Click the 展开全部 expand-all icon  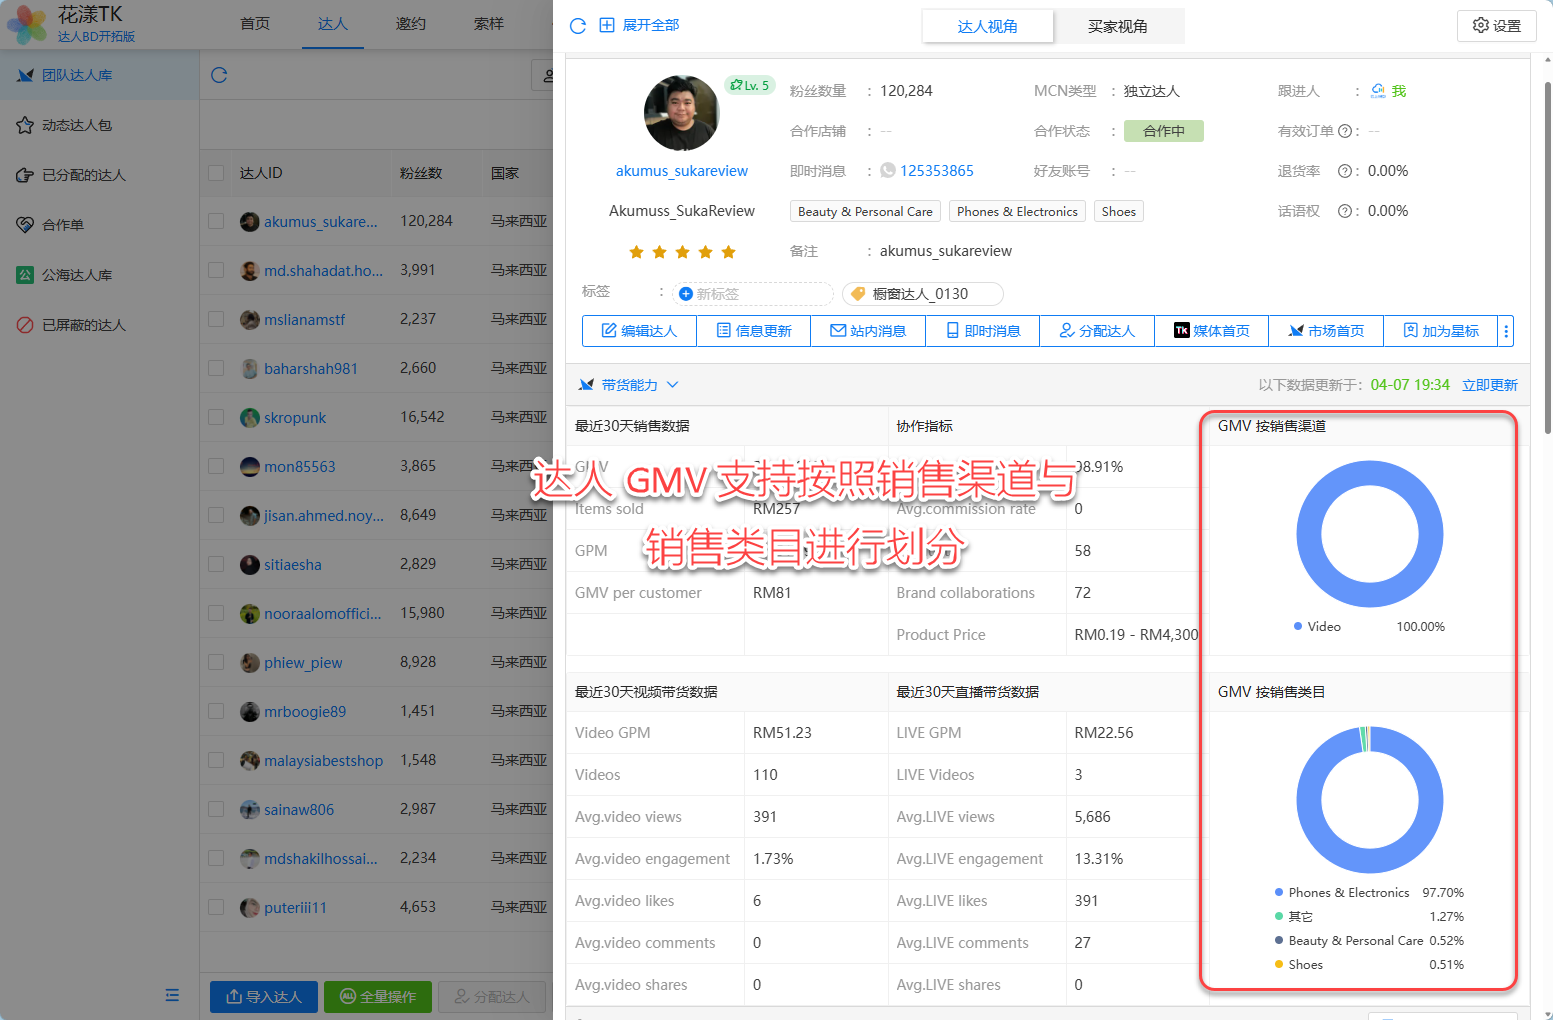point(607,25)
